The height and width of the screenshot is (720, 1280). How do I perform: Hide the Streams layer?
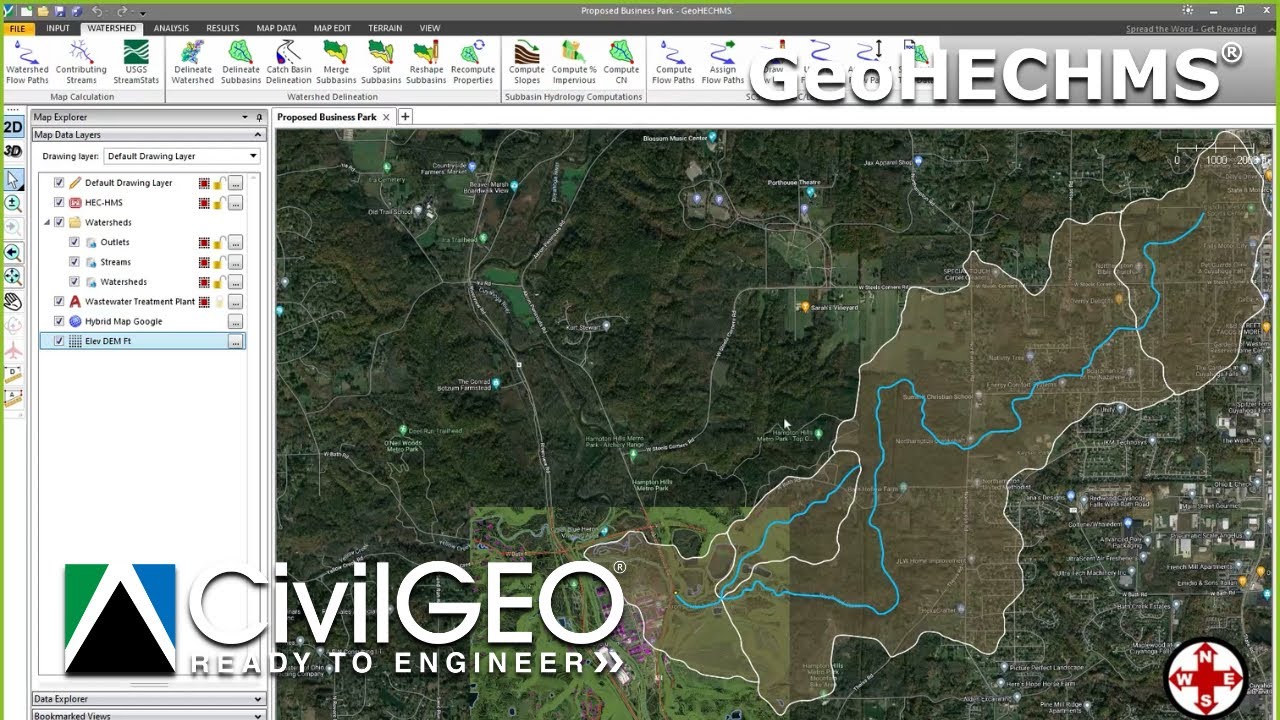pos(74,262)
